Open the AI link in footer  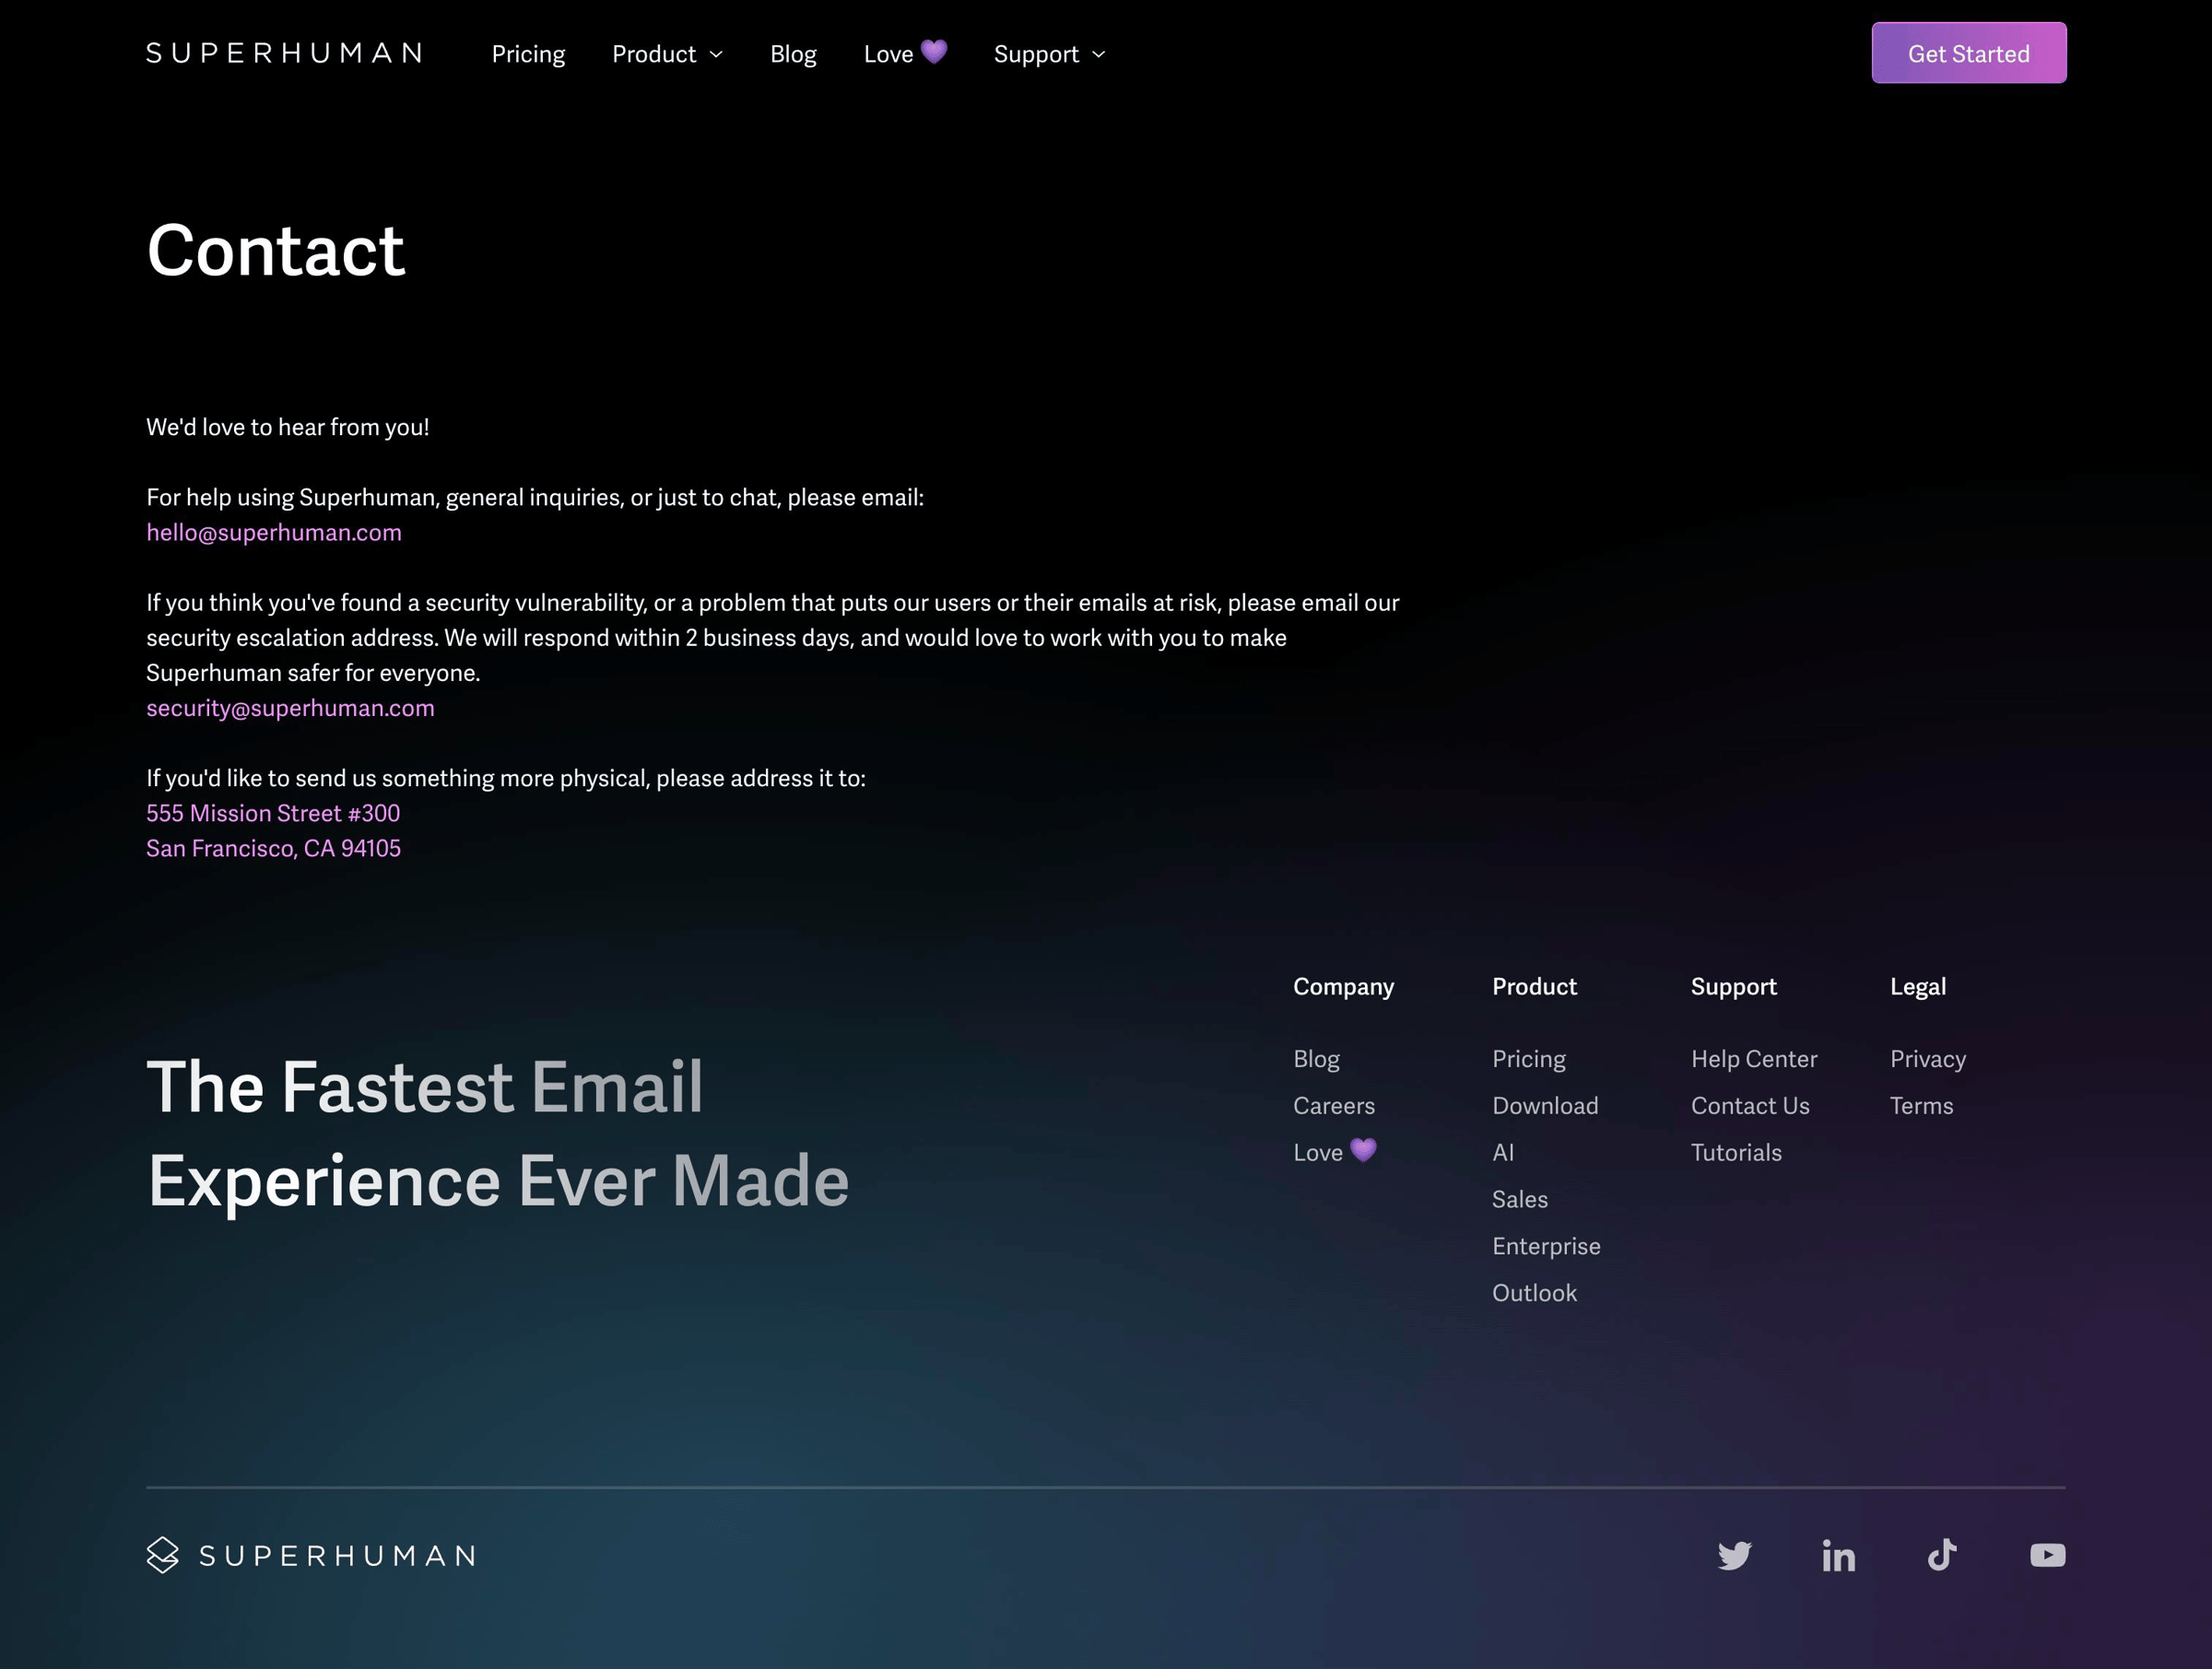tap(1503, 1153)
